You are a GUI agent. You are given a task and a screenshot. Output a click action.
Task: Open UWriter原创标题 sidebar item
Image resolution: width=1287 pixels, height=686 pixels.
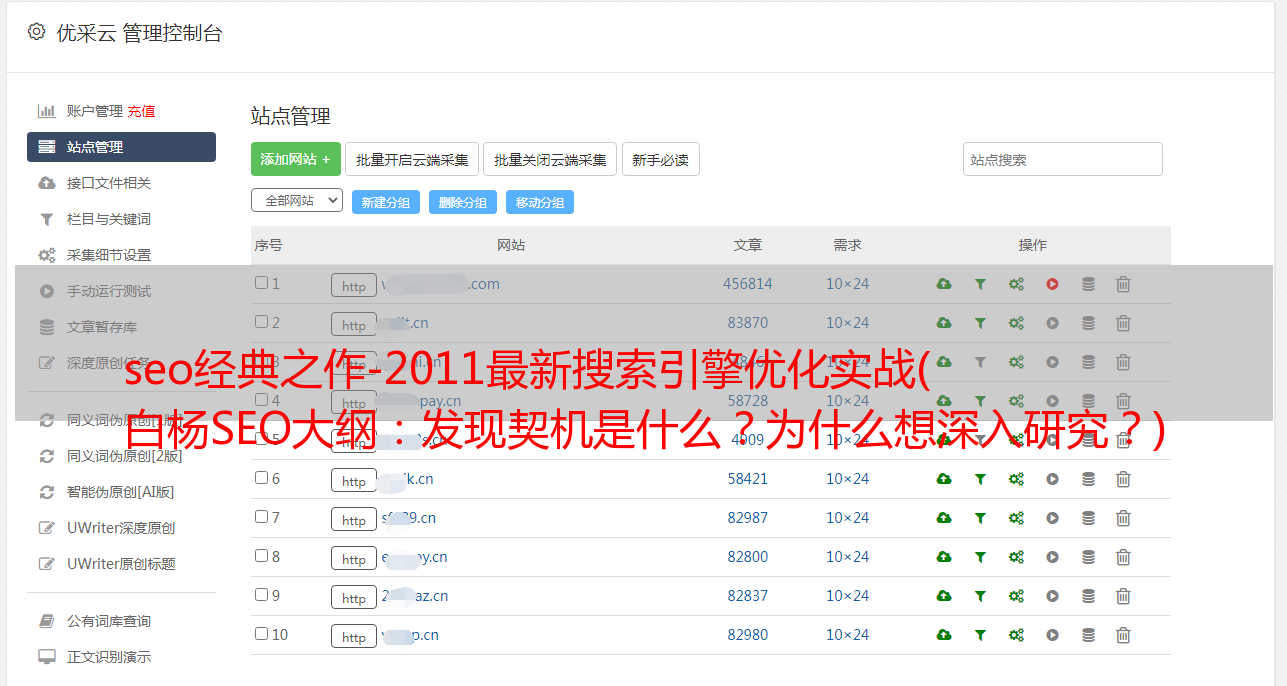[121, 564]
